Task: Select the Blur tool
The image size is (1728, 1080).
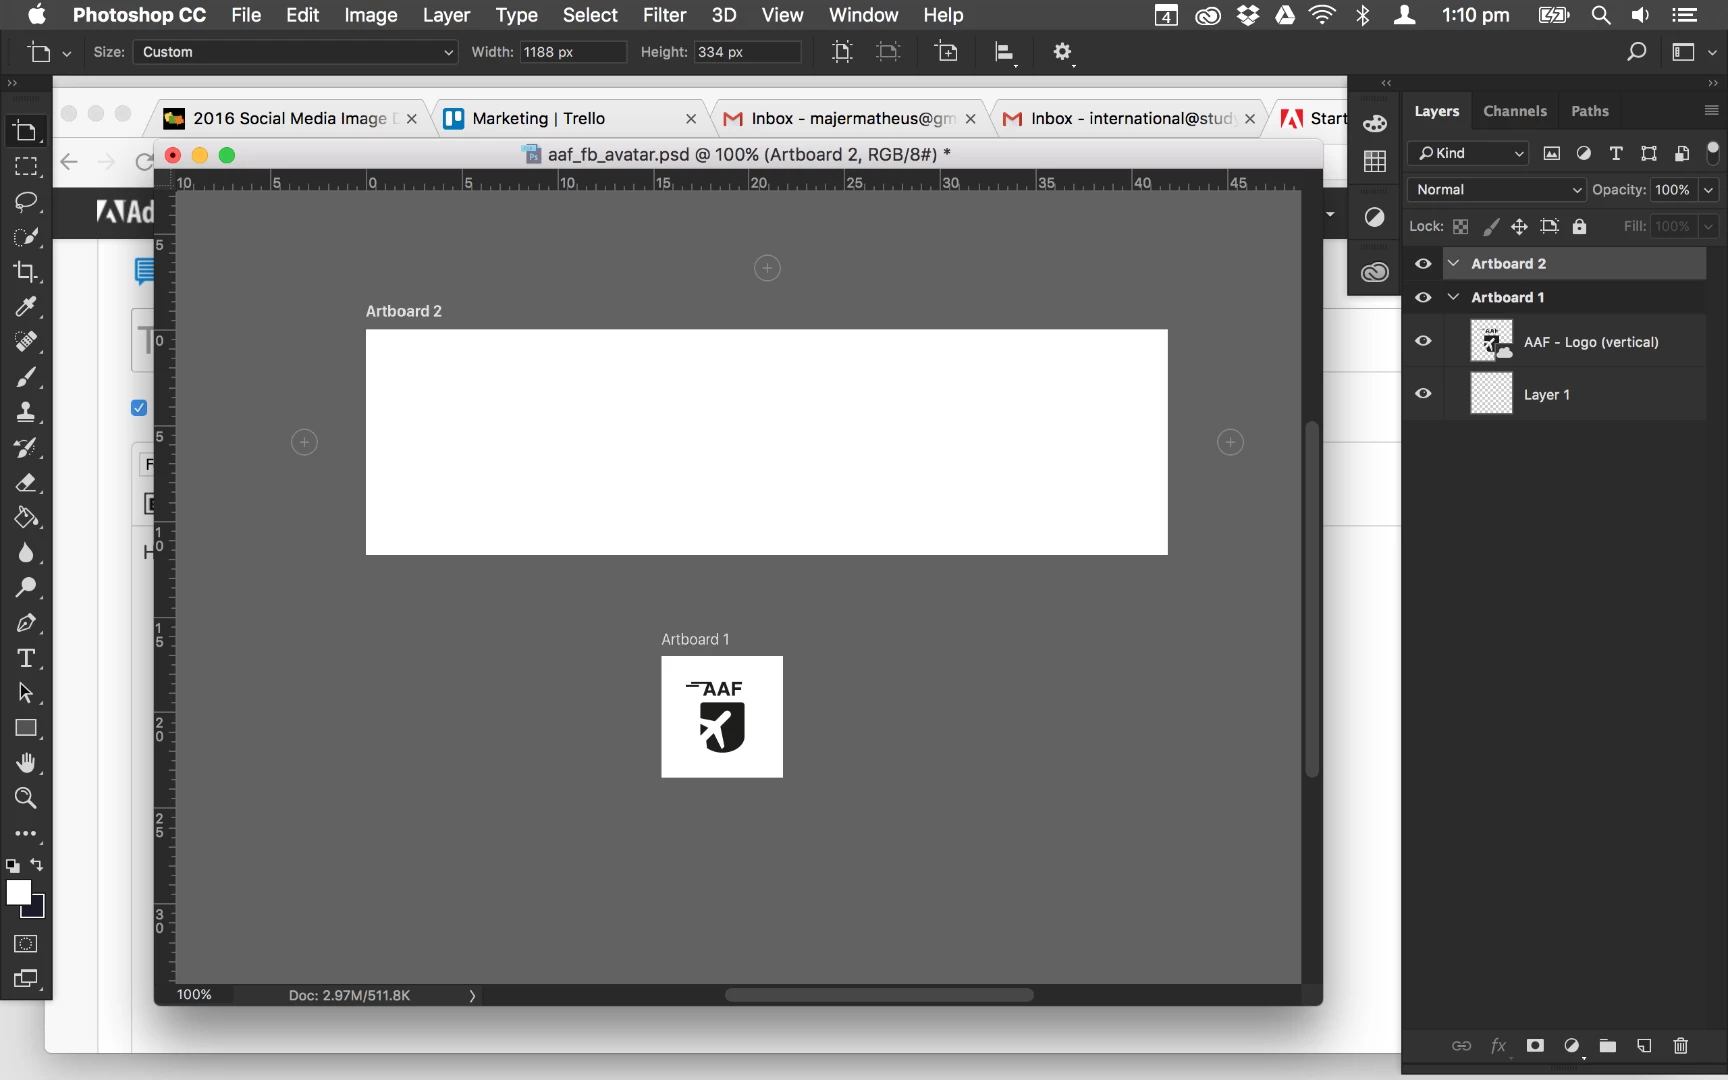Action: point(26,553)
